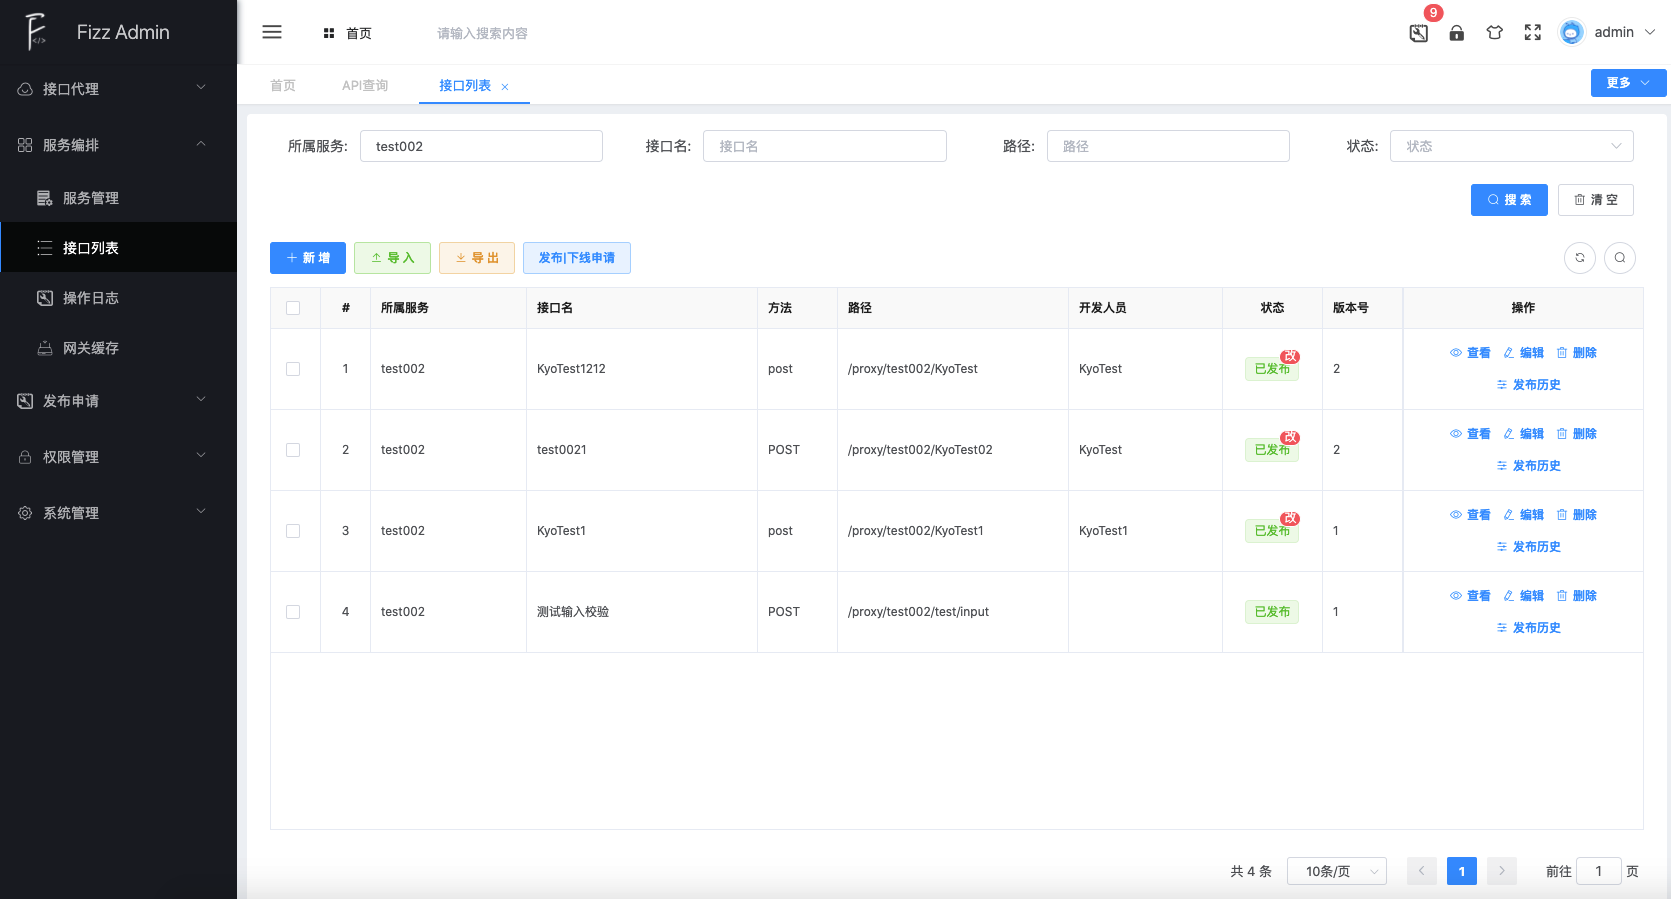Image resolution: width=1671 pixels, height=899 pixels.
Task: Click the lock screen icon
Action: pyautogui.click(x=1457, y=33)
